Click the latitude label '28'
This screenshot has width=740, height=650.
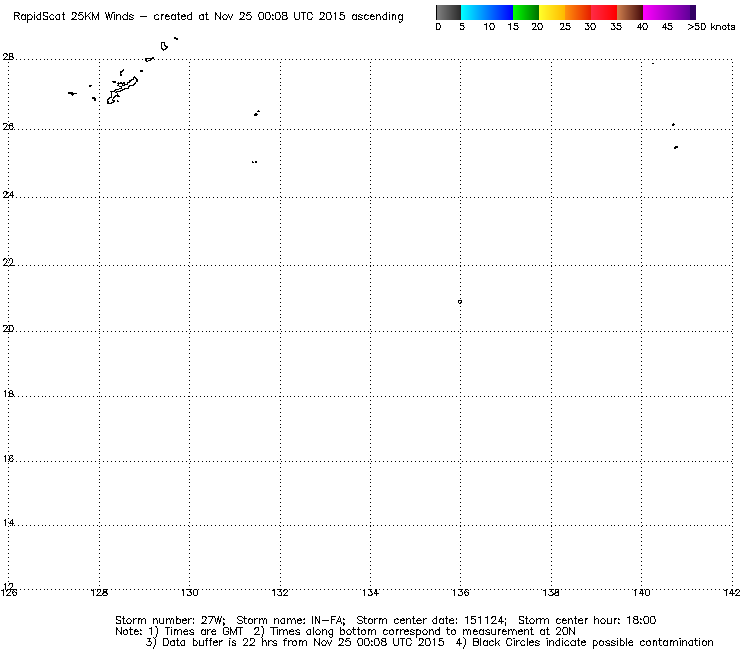pyautogui.click(x=8, y=57)
